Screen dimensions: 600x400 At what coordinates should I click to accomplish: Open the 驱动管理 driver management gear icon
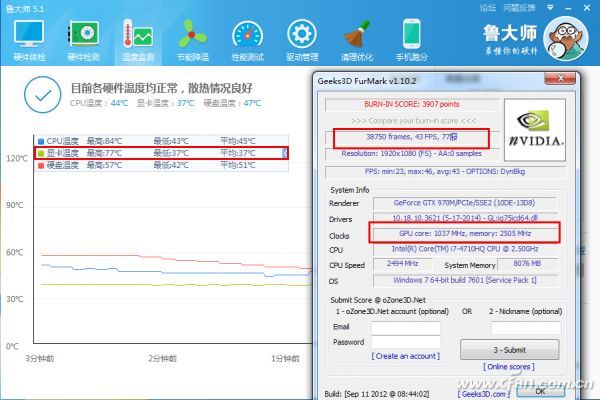pos(302,41)
